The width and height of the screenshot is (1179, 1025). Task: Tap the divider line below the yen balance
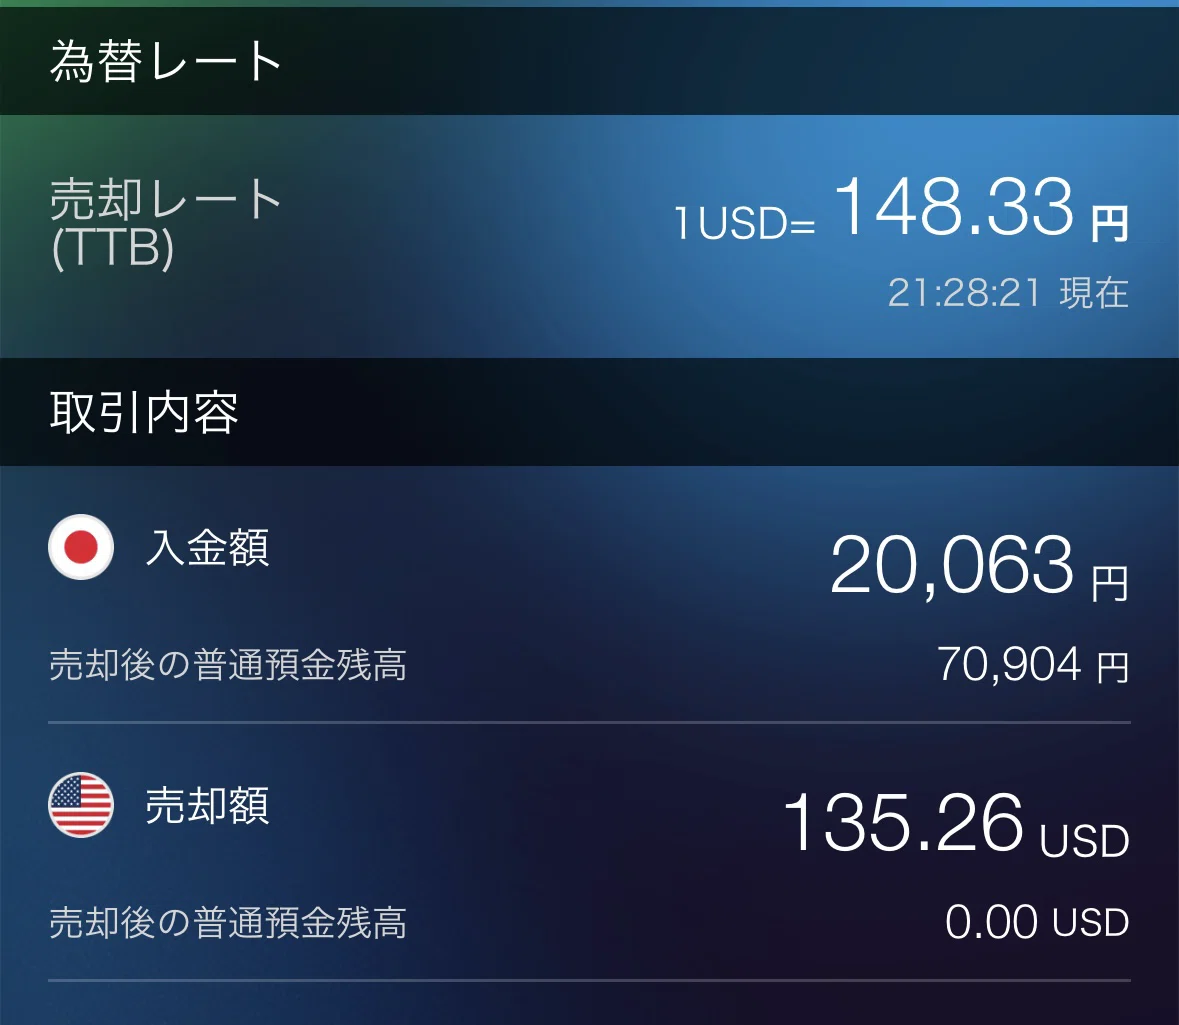point(590,722)
